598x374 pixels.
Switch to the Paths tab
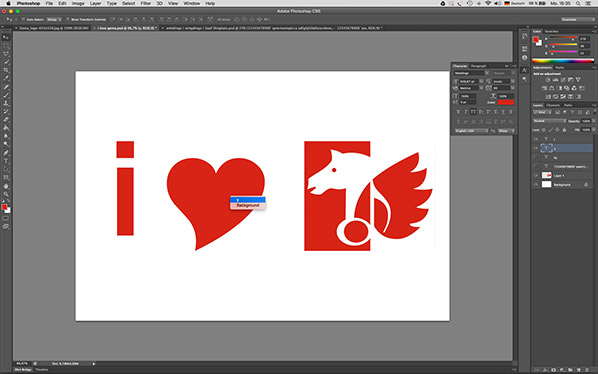[568, 105]
